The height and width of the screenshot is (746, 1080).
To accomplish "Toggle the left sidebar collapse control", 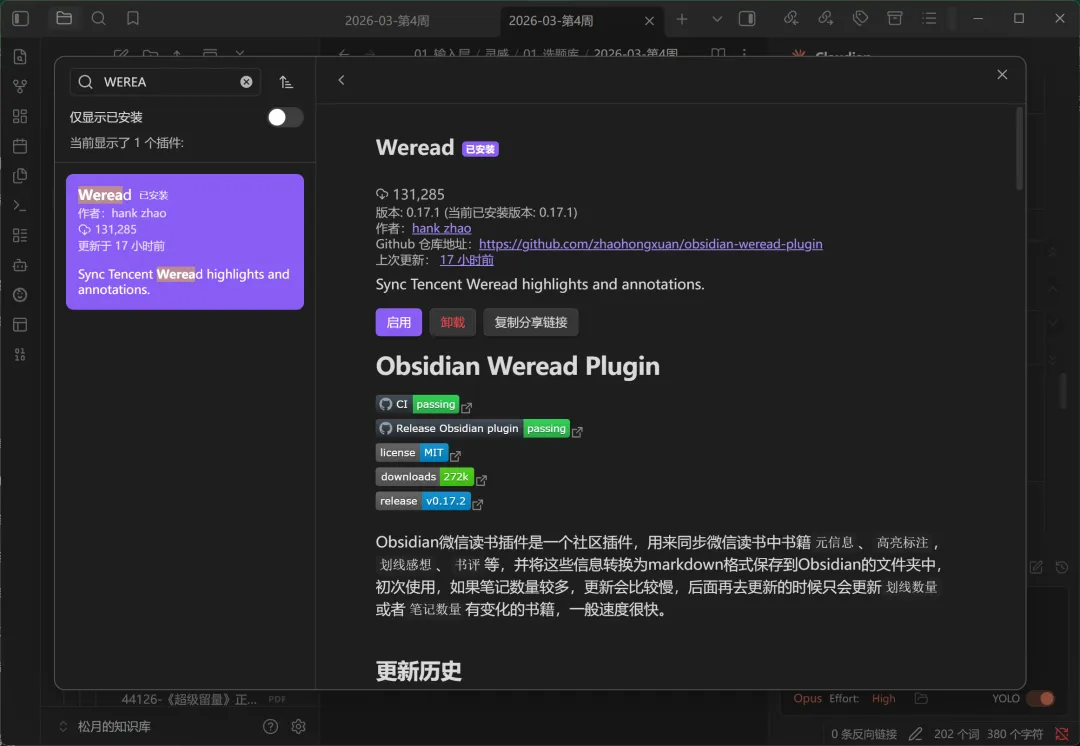I will point(20,18).
